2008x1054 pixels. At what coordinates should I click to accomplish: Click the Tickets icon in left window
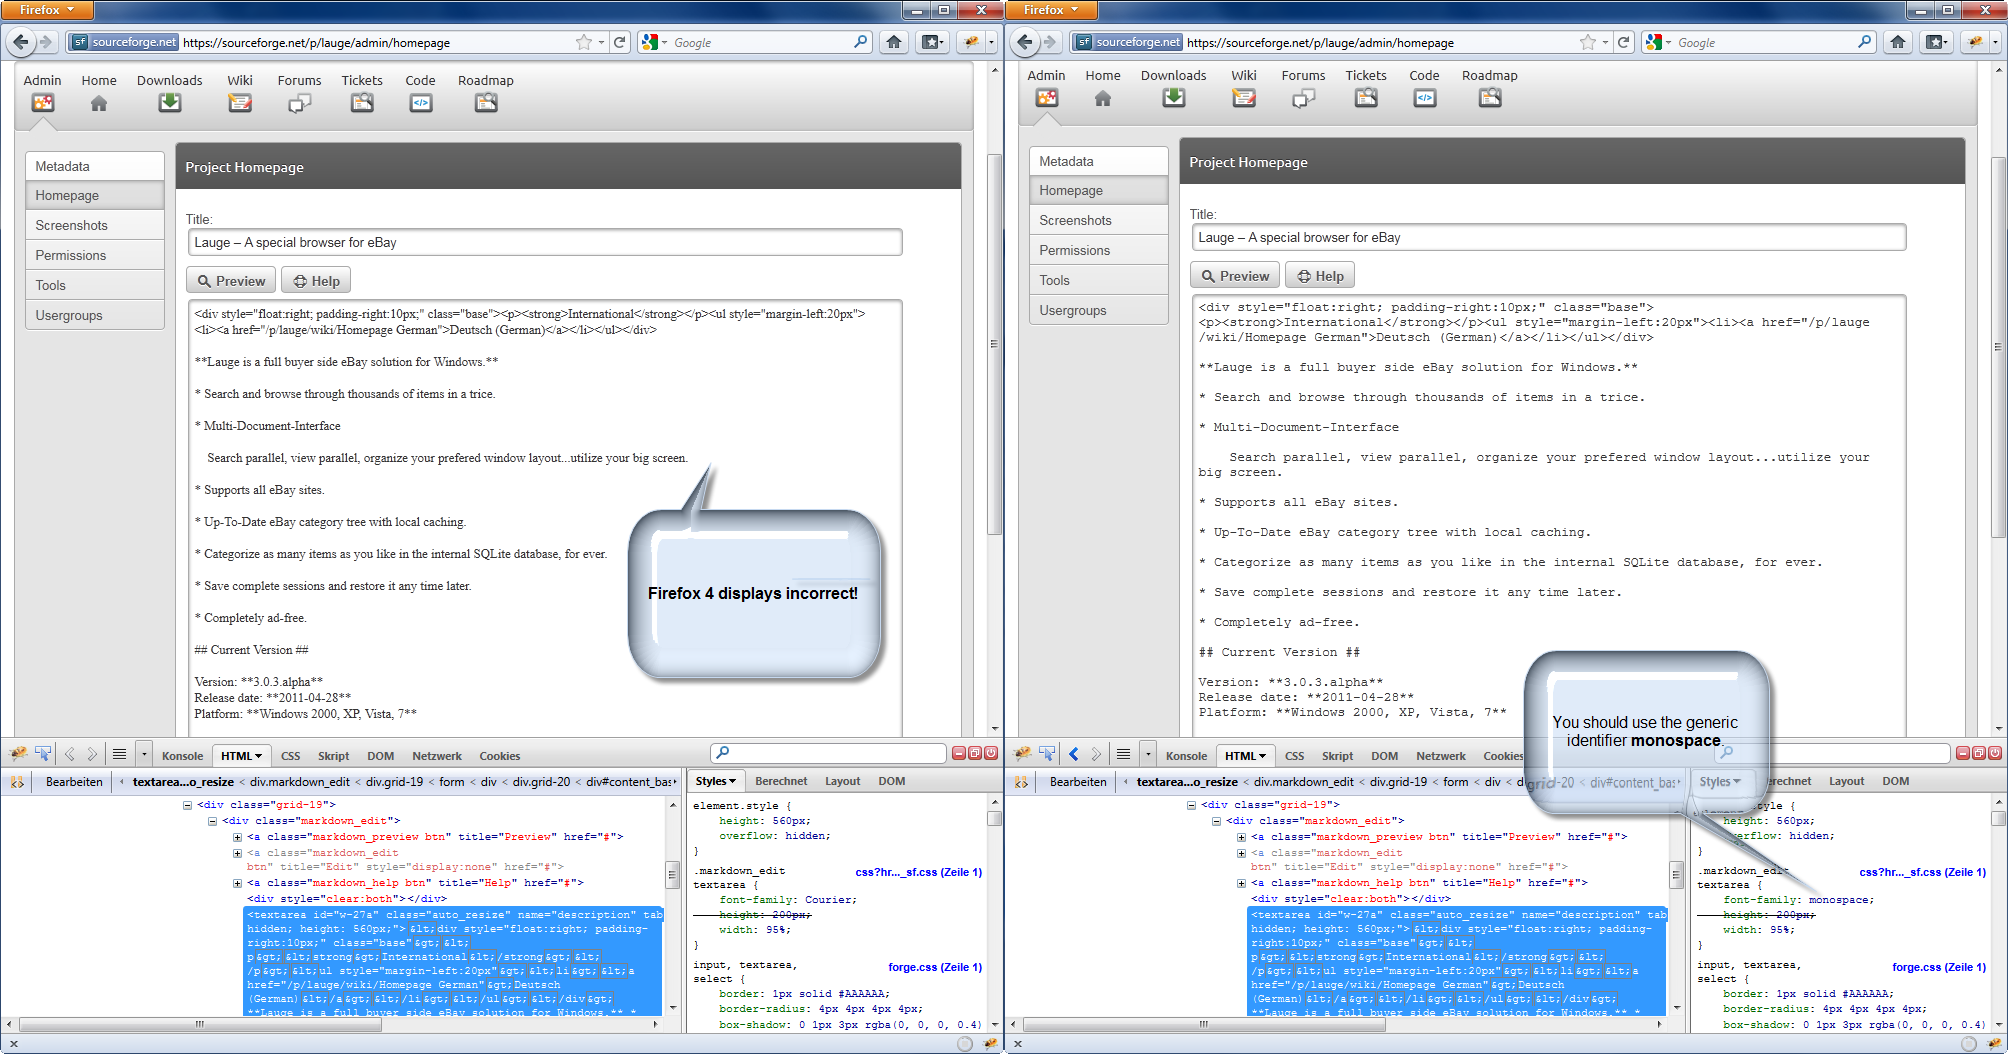(362, 103)
